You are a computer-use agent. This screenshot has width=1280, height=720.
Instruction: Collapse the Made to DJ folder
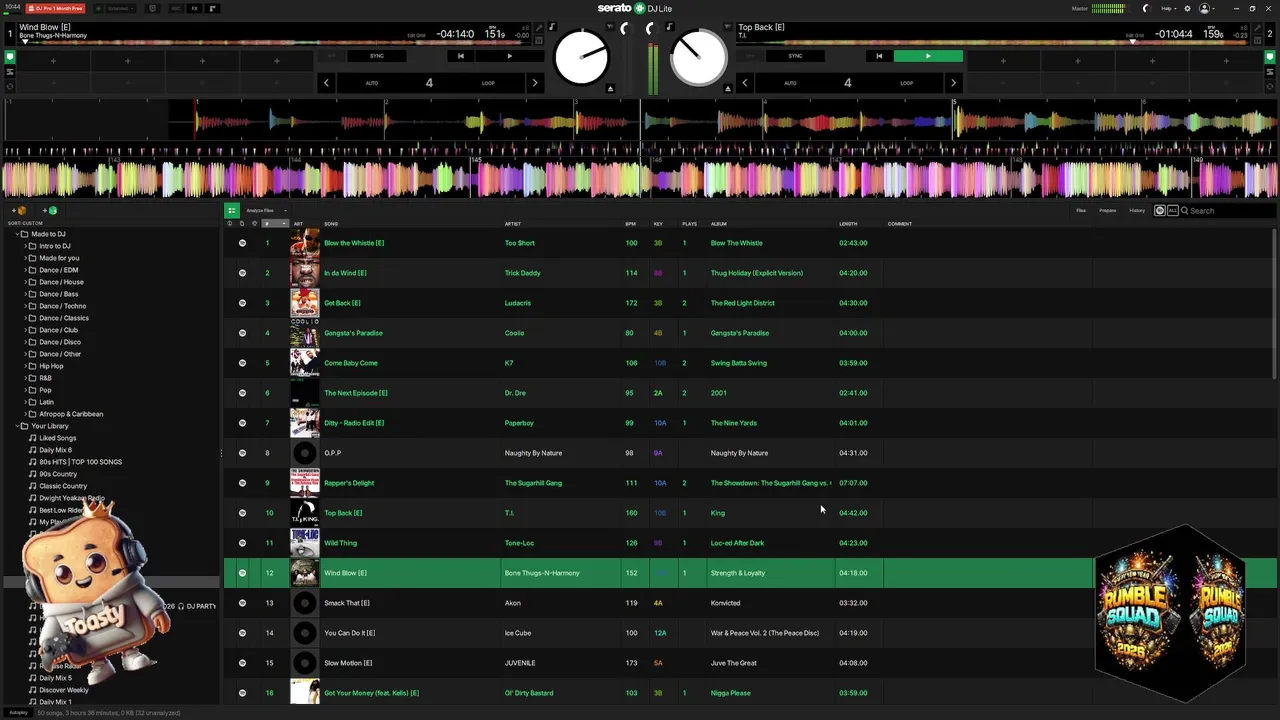tap(17, 234)
